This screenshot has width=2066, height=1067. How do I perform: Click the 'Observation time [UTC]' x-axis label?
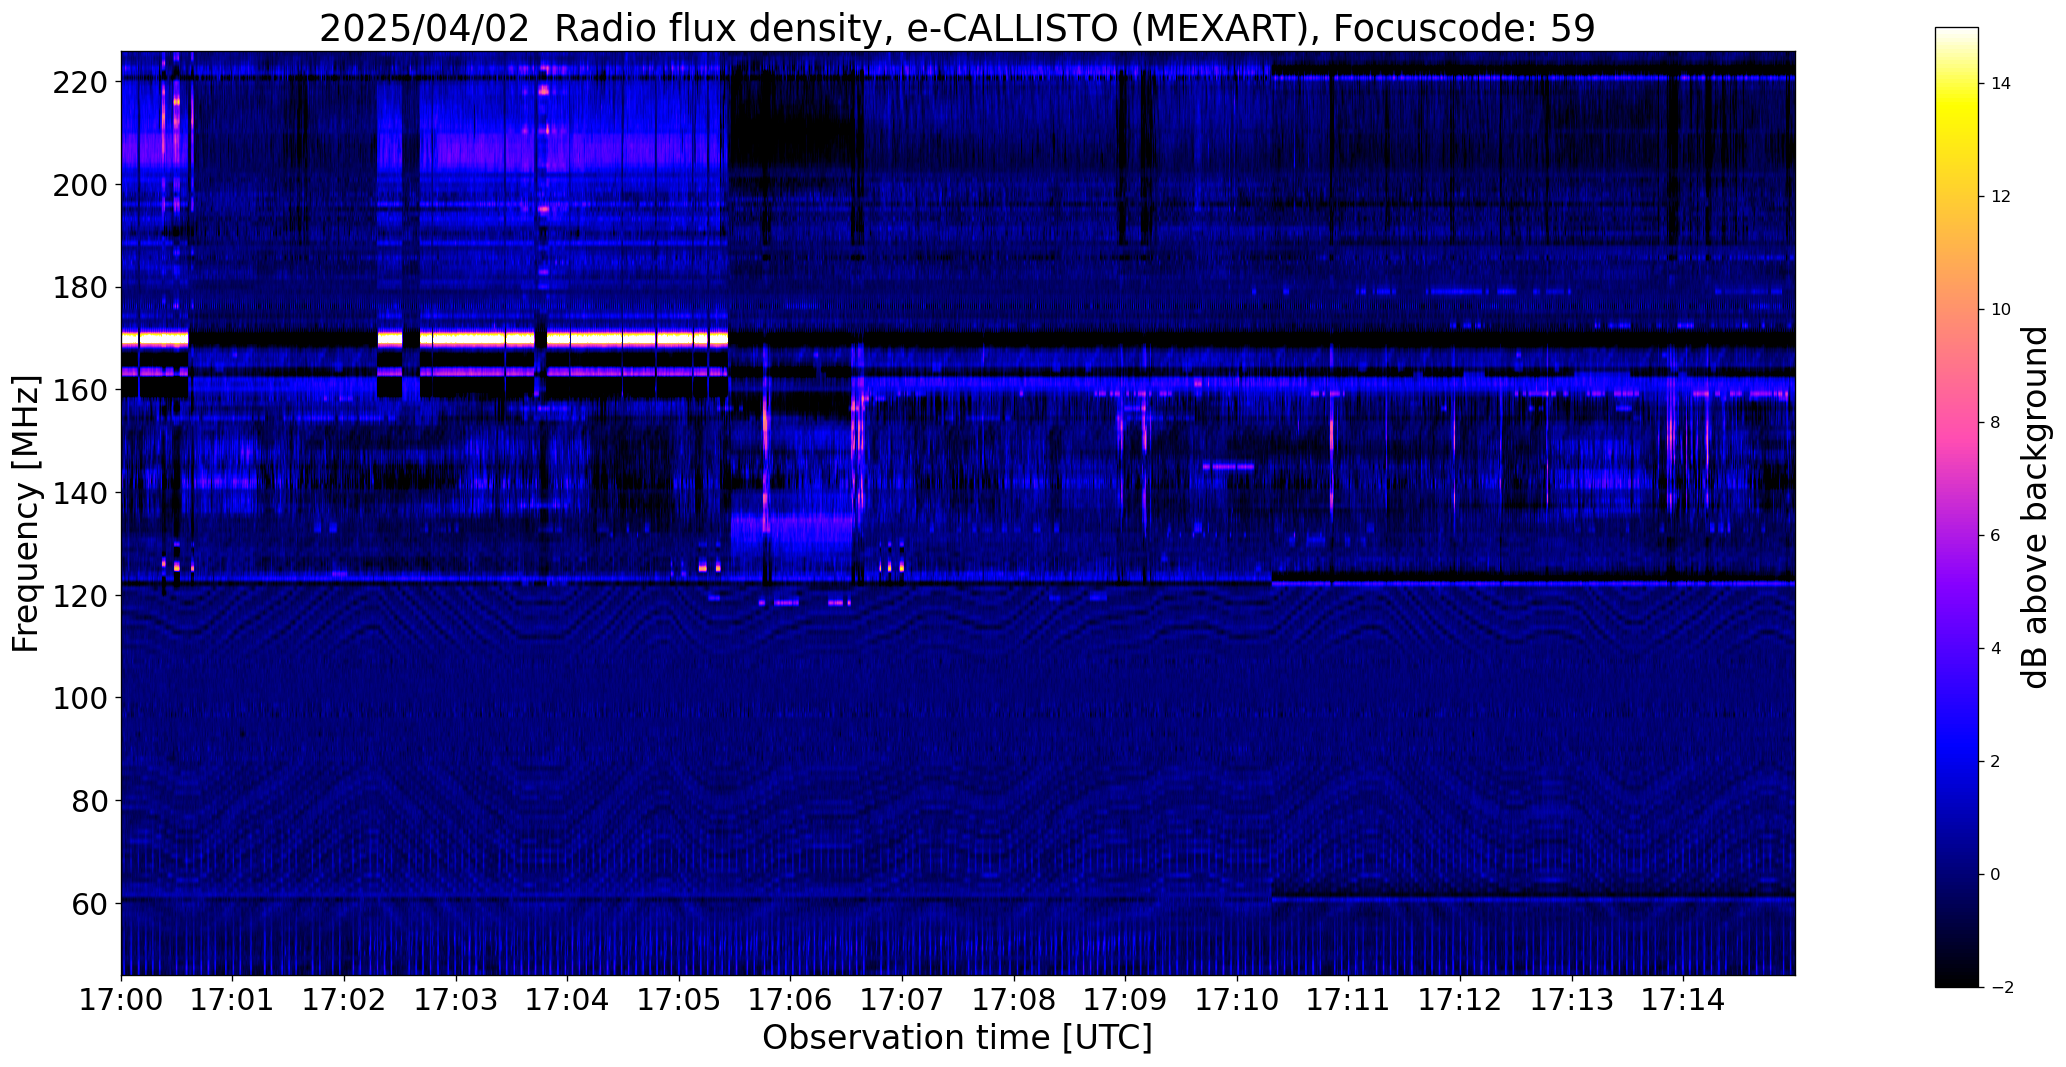[957, 1038]
